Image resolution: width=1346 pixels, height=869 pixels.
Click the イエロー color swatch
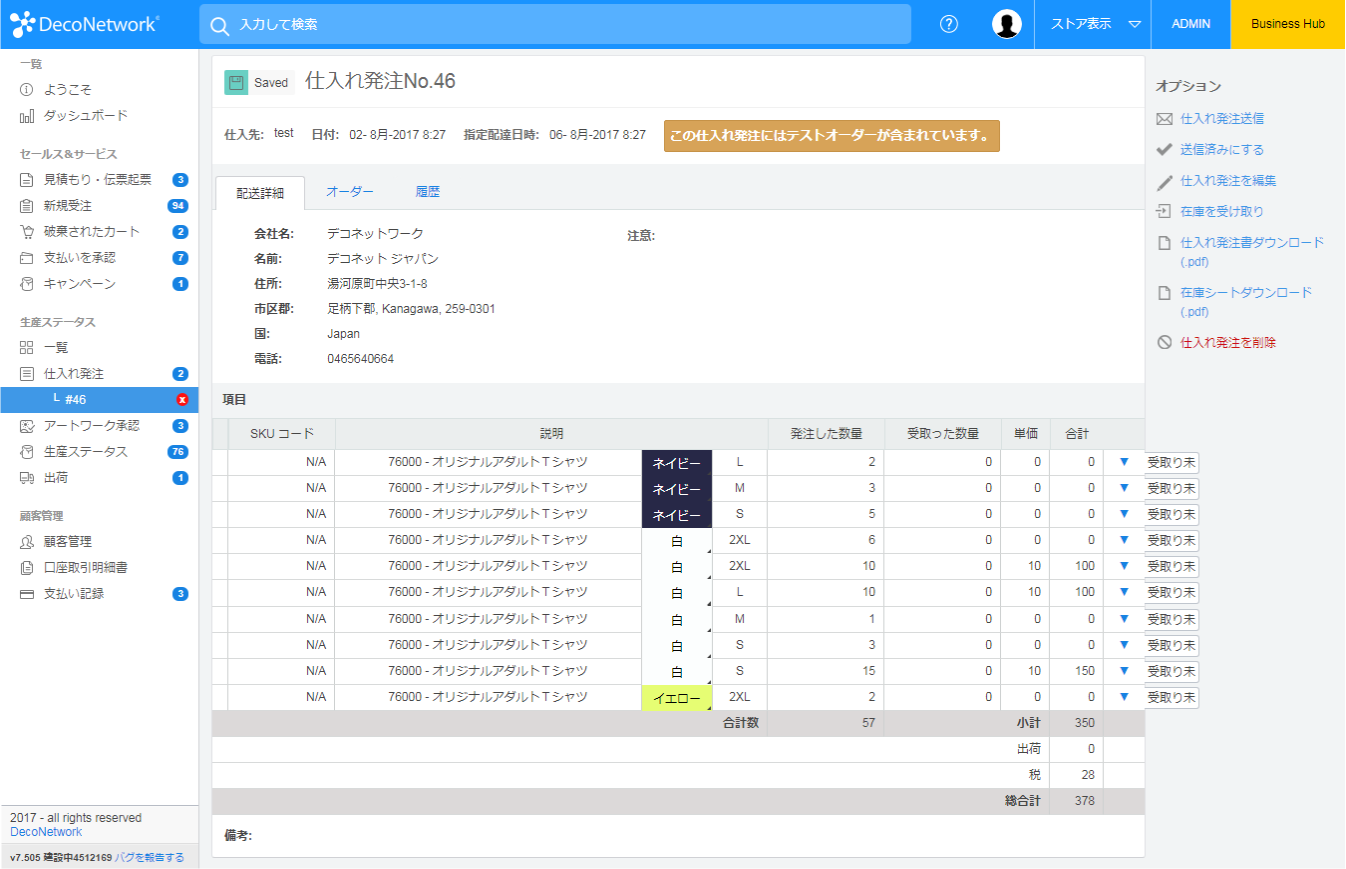677,697
